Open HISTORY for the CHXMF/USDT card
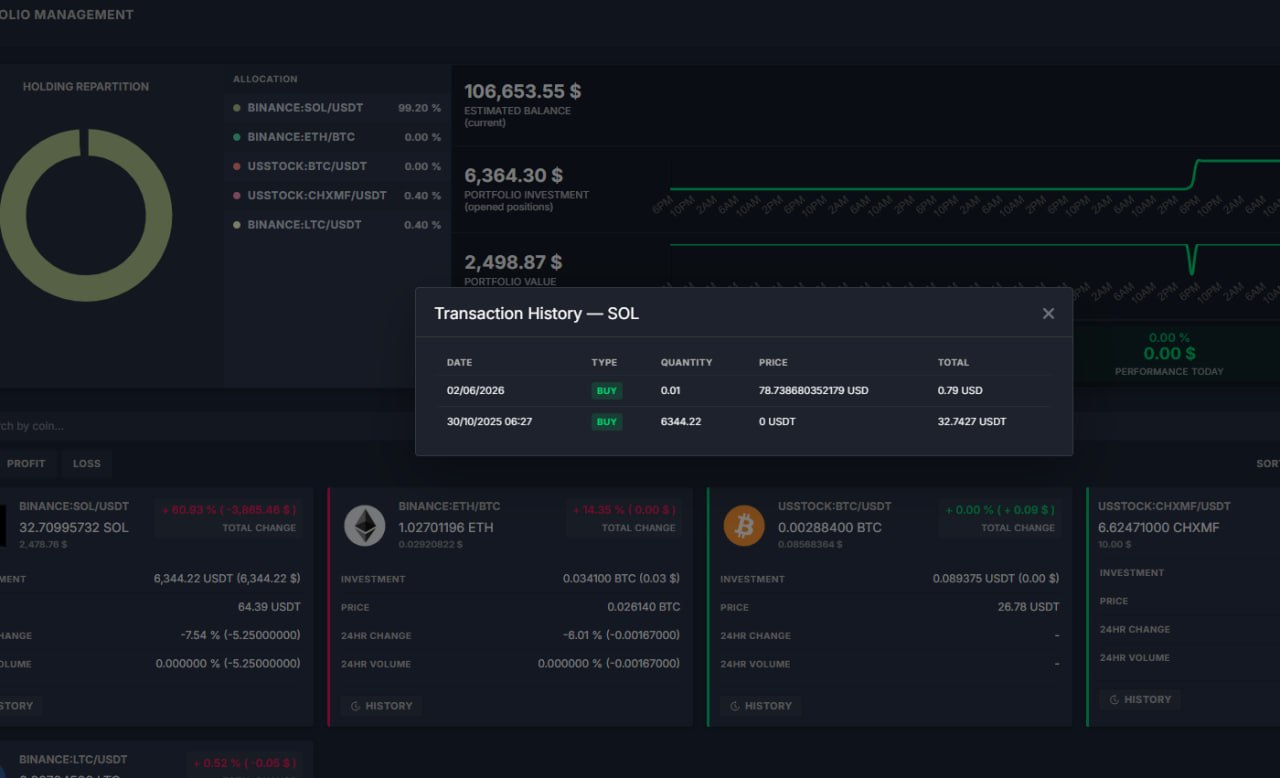Screen dimensions: 1280x778 (x=1140, y=700)
